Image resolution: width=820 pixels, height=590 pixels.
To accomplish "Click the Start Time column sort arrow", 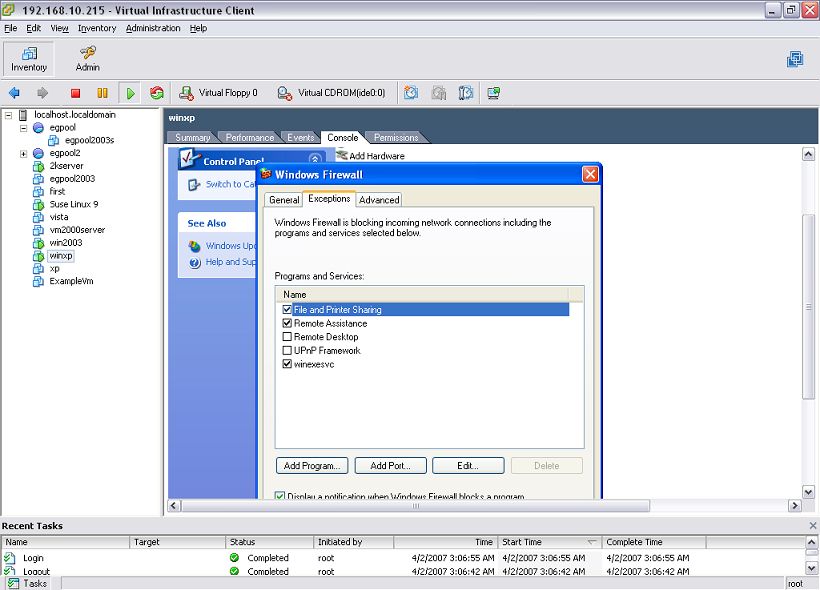I will (x=592, y=542).
